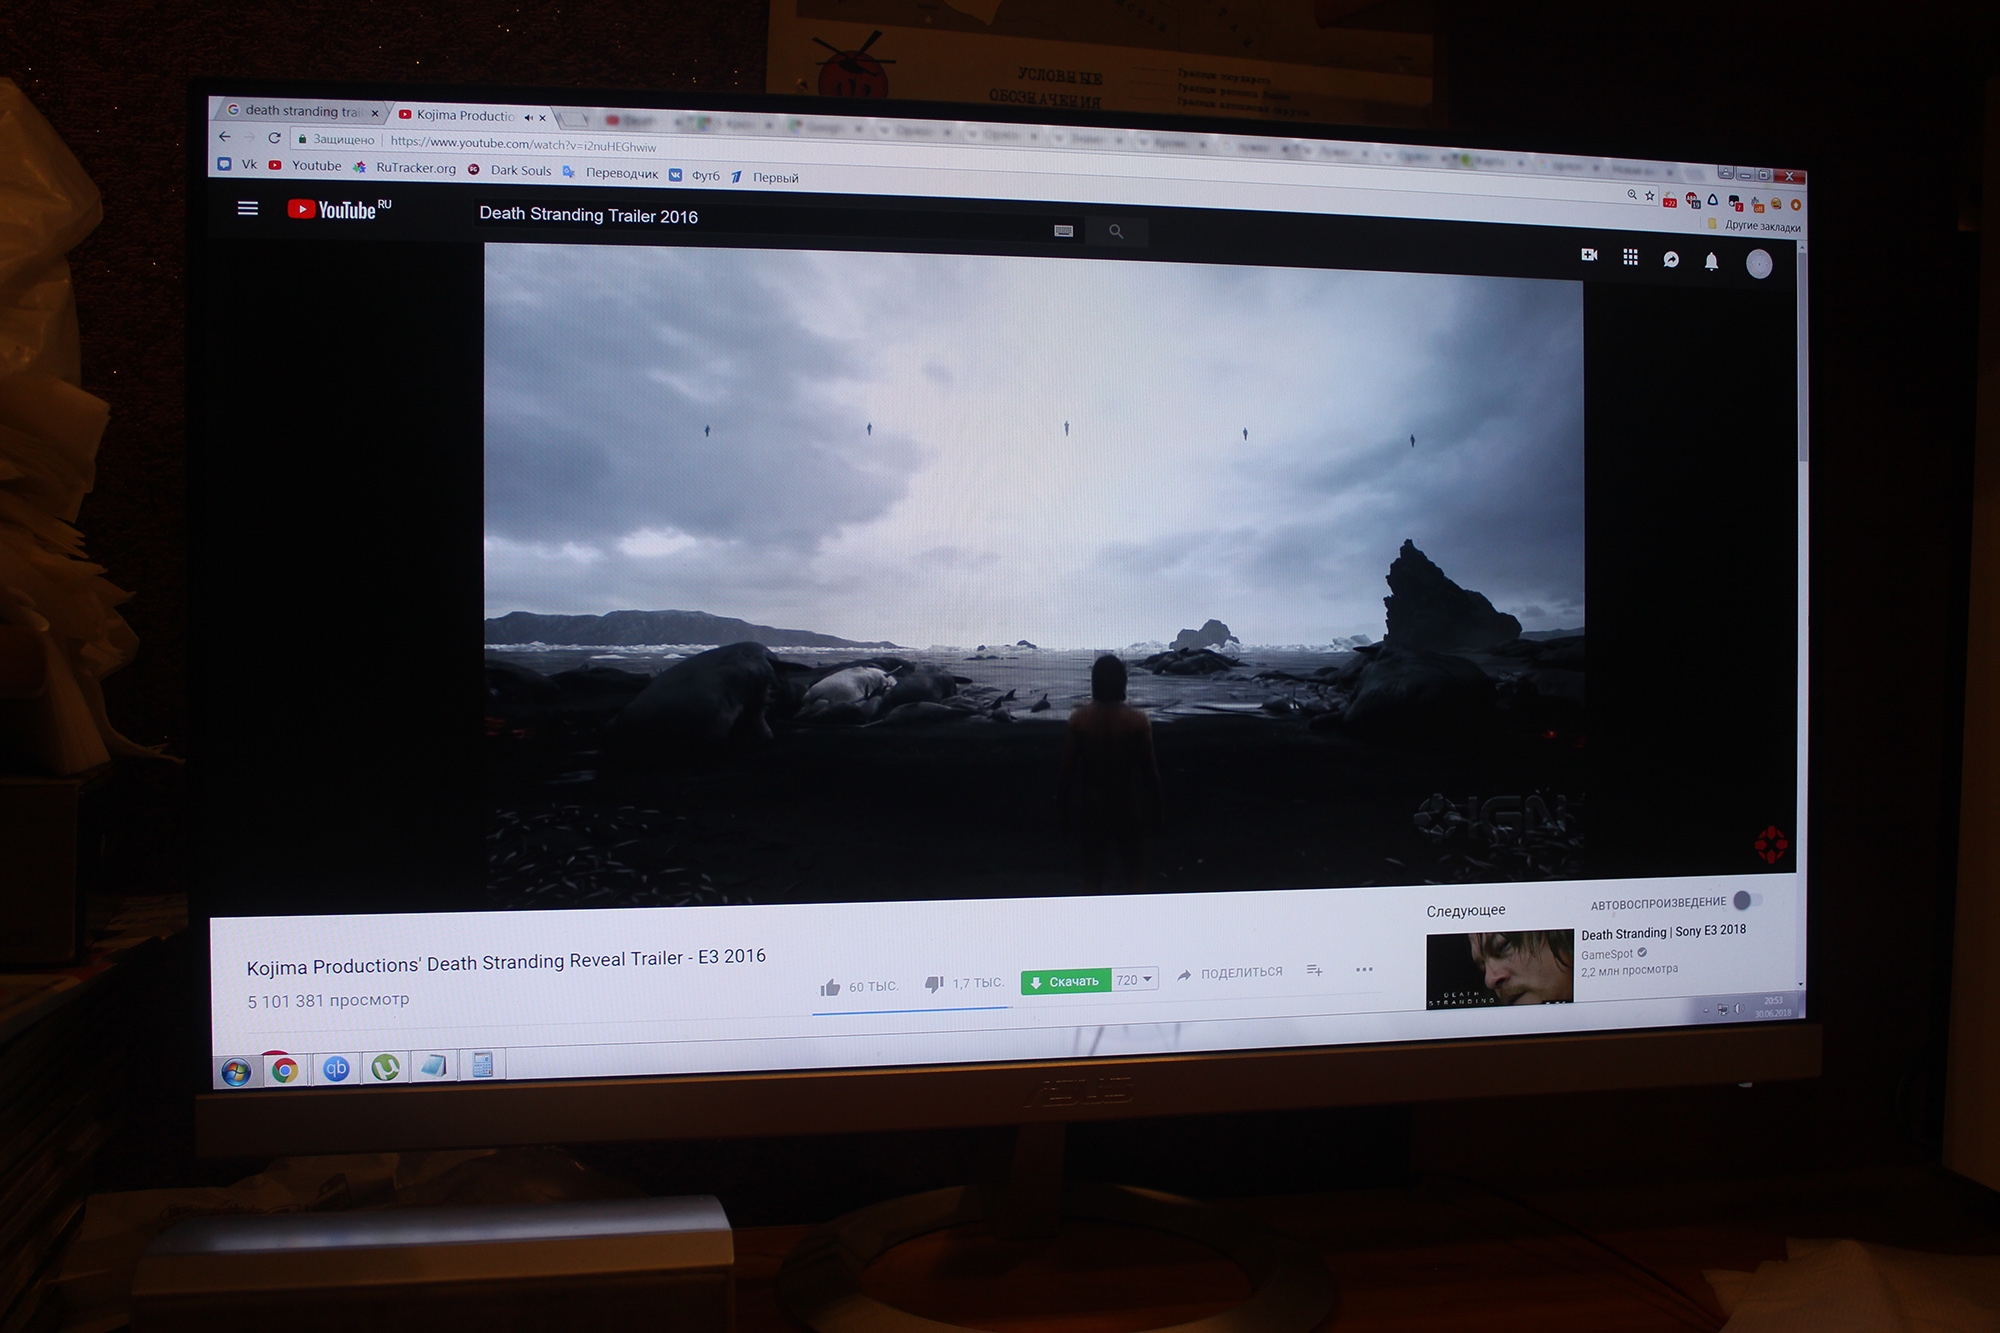Open Chrome from the Windows taskbar

(285, 1070)
